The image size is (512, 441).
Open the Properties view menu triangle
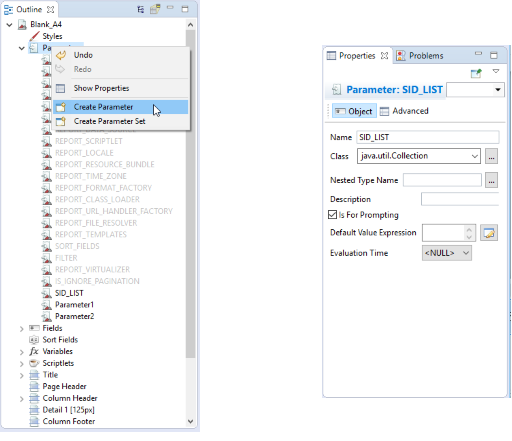[496, 71]
